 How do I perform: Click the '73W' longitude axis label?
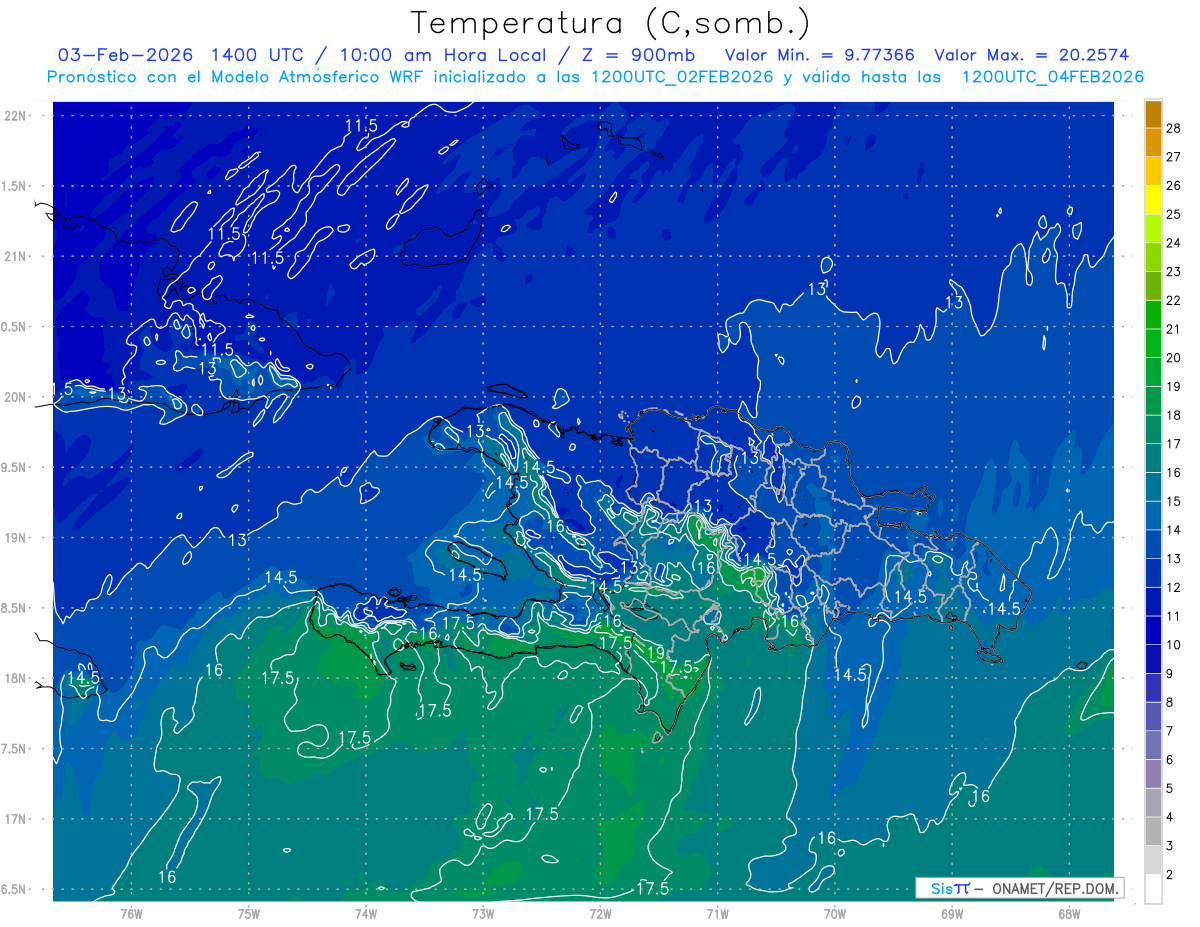pyautogui.click(x=483, y=914)
